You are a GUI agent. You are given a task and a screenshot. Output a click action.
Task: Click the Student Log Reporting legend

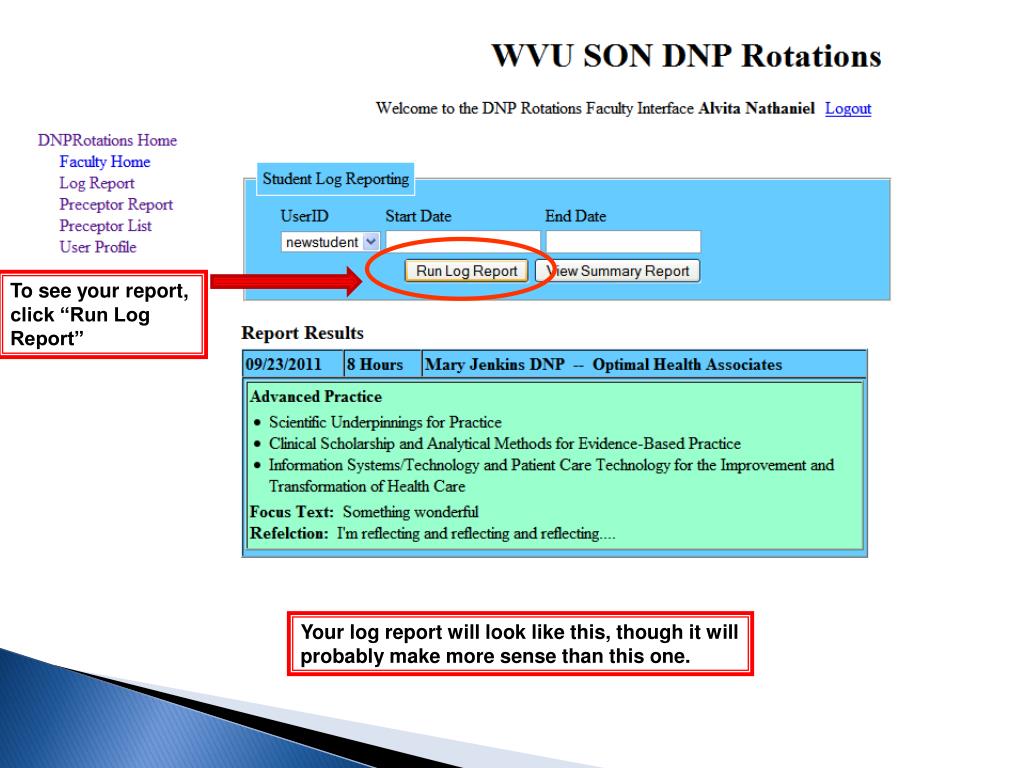click(336, 179)
